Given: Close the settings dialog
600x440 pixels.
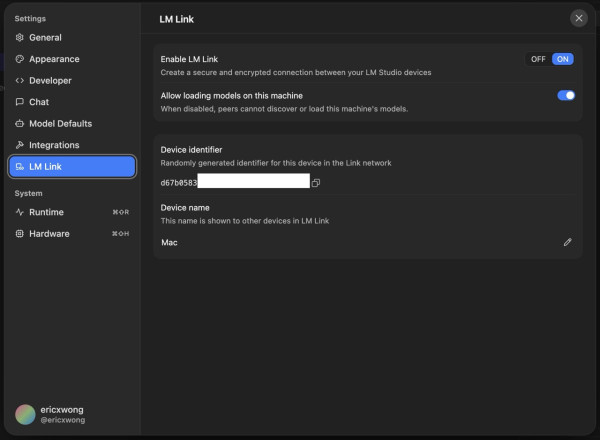Looking at the screenshot, I should (579, 18).
